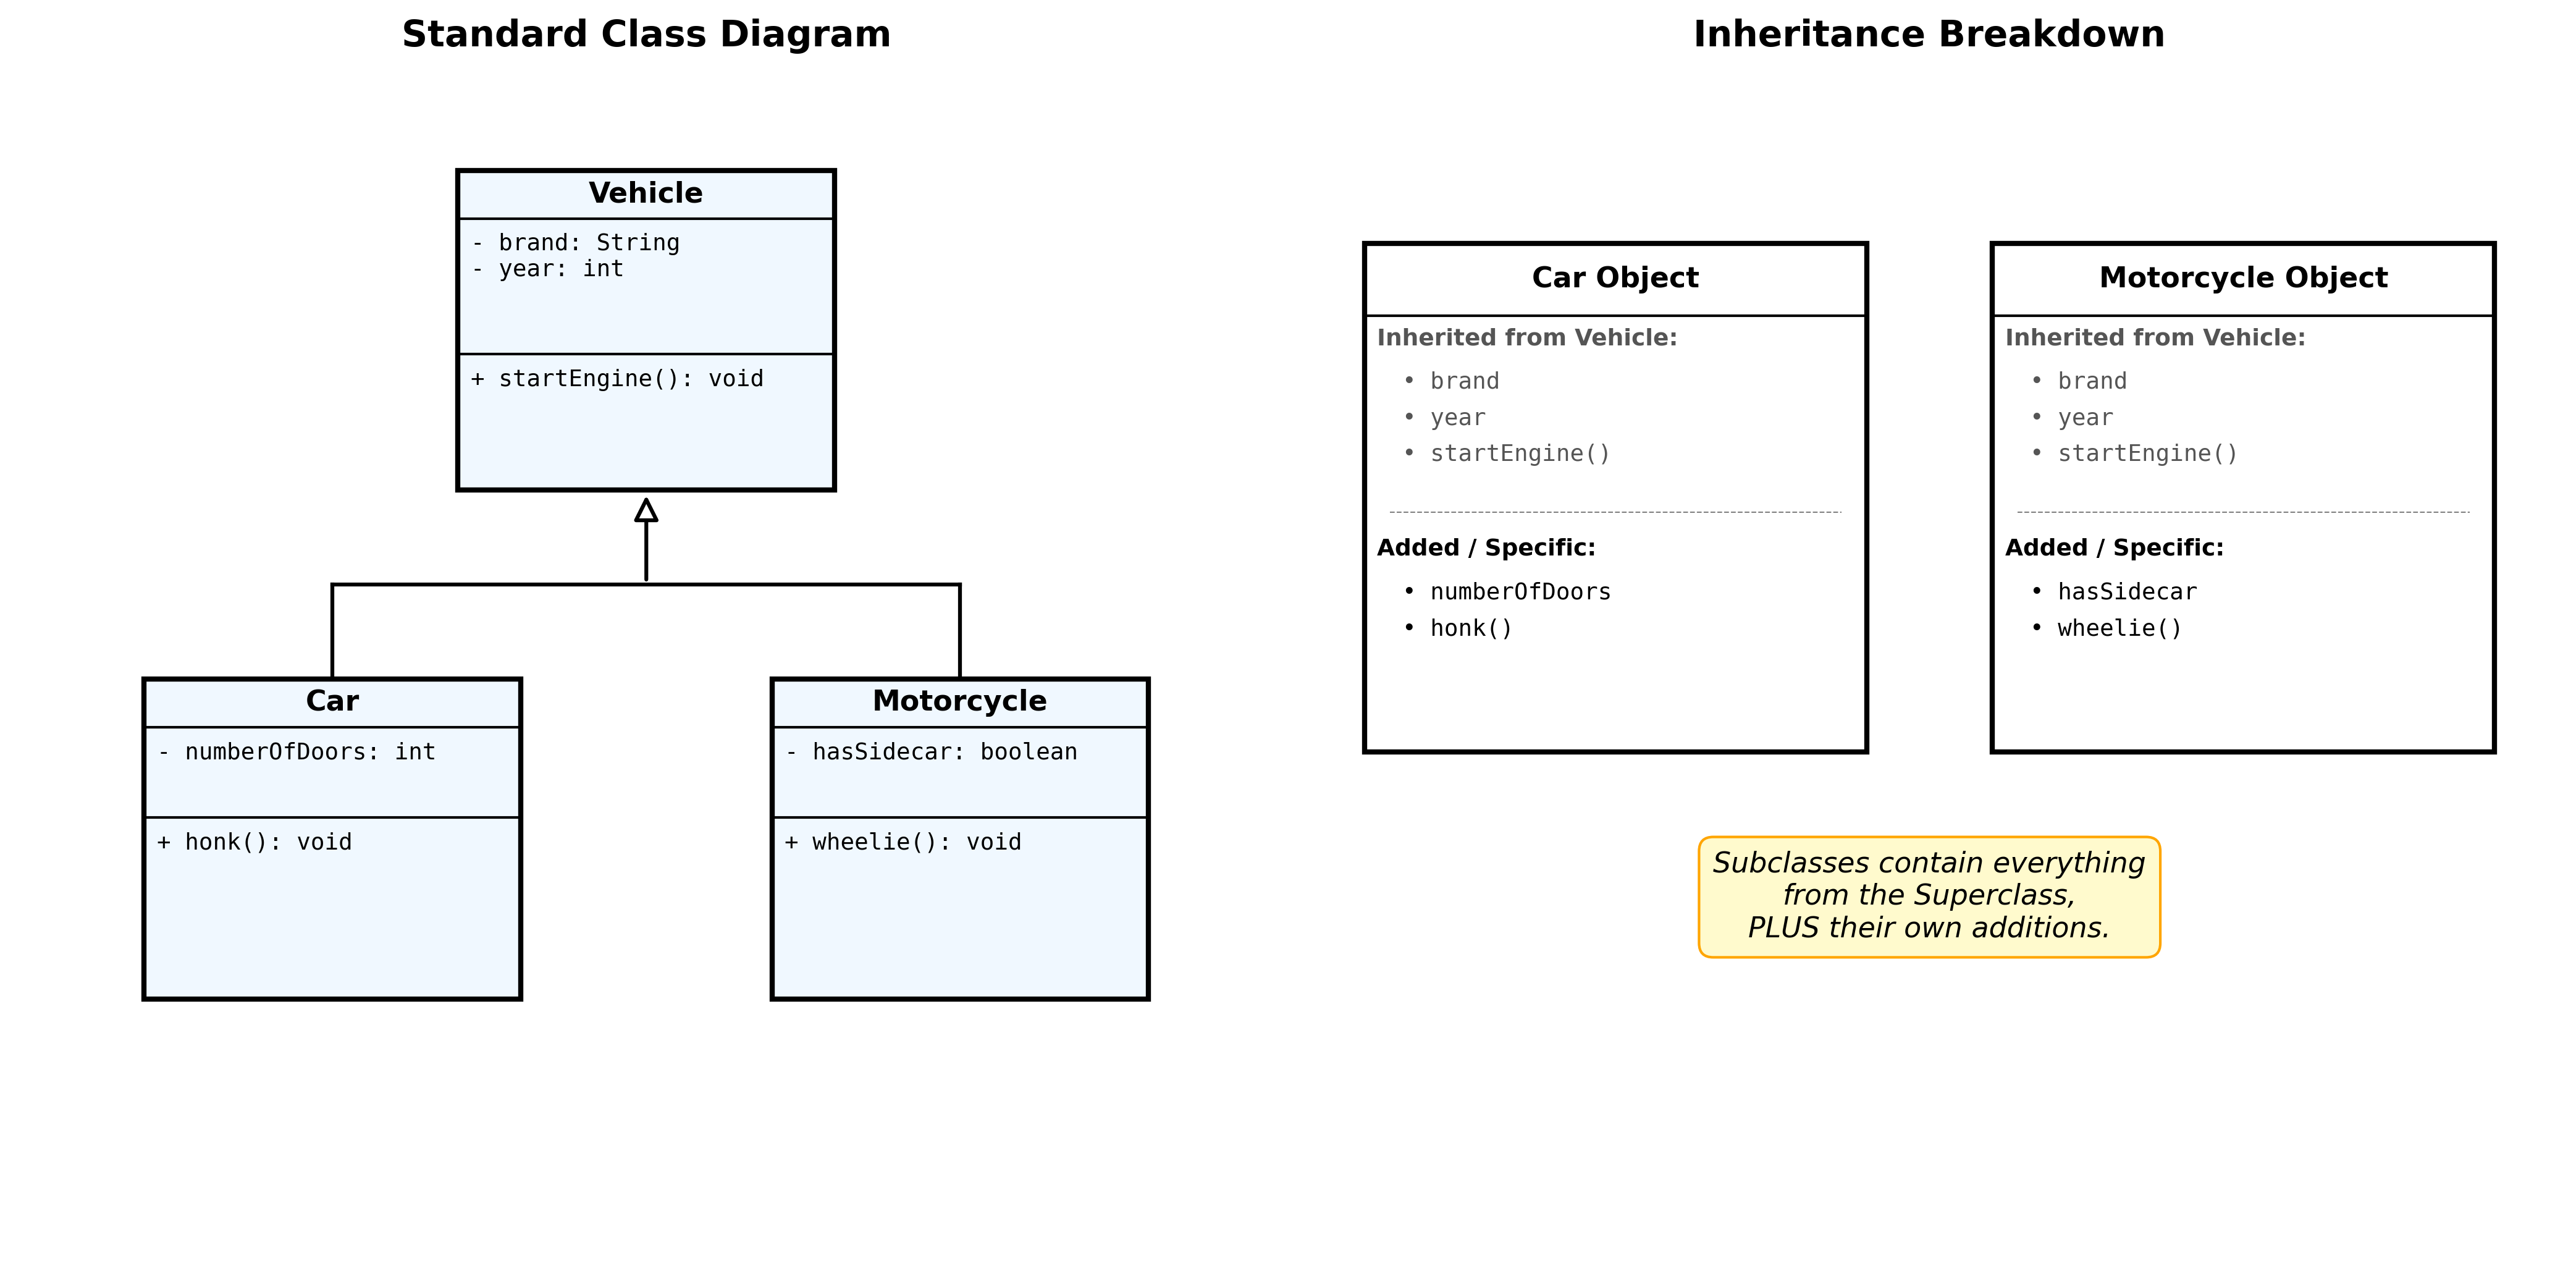Select the 'Standard Class Diagram' heading

(646, 34)
